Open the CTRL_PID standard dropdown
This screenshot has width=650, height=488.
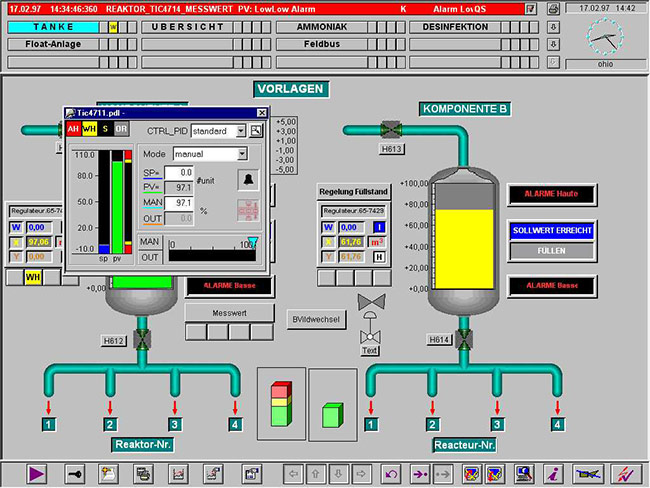[x=241, y=131]
